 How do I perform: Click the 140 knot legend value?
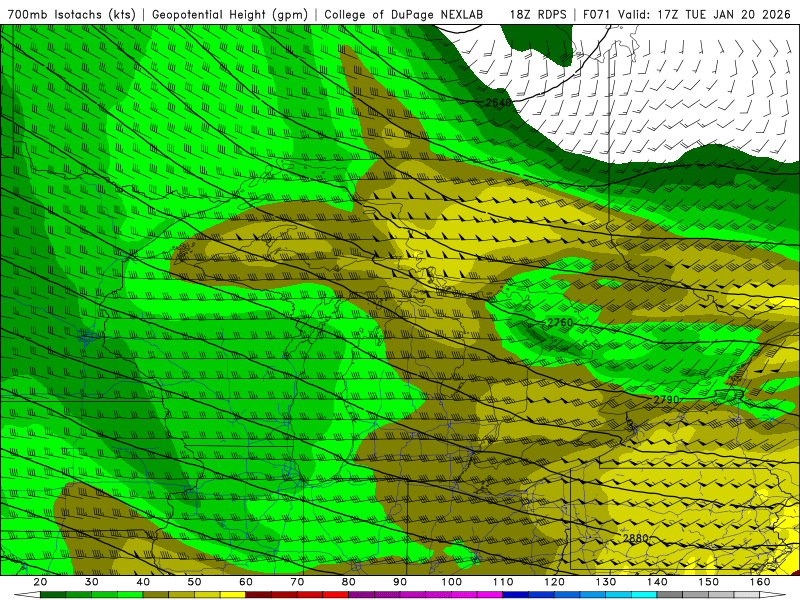(x=657, y=582)
